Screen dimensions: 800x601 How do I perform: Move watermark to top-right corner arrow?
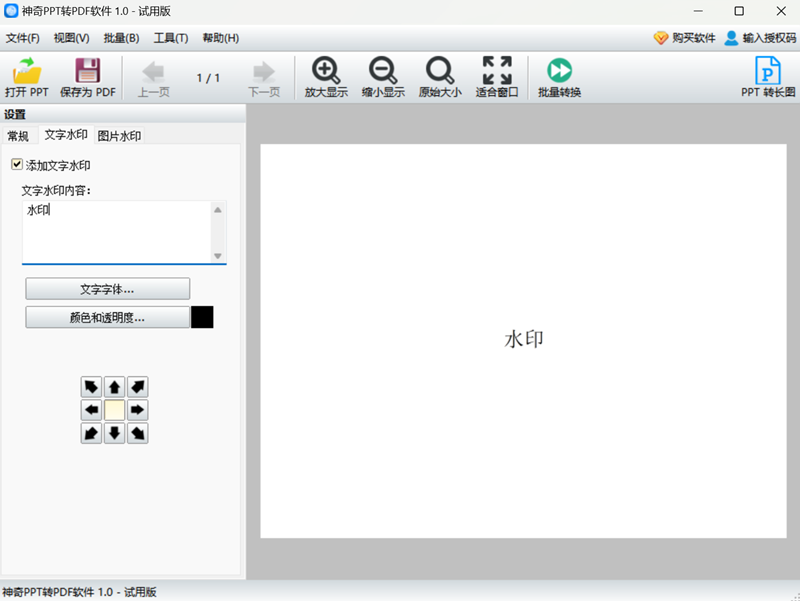point(138,387)
